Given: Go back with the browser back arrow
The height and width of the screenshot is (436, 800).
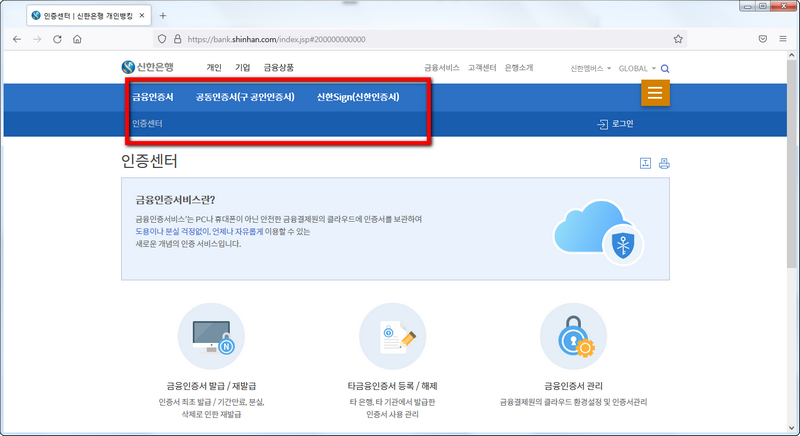Looking at the screenshot, I should pyautogui.click(x=17, y=39).
